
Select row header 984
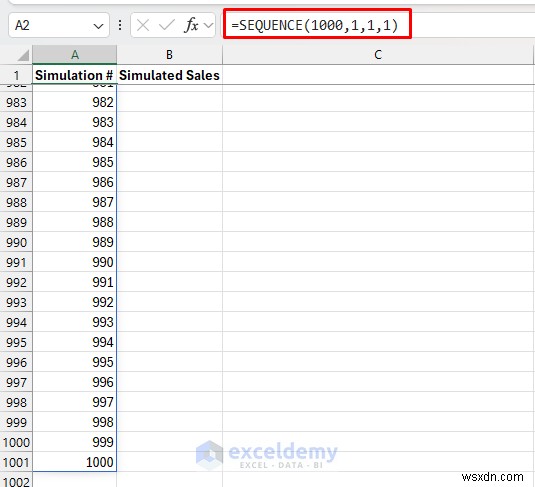coord(16,123)
